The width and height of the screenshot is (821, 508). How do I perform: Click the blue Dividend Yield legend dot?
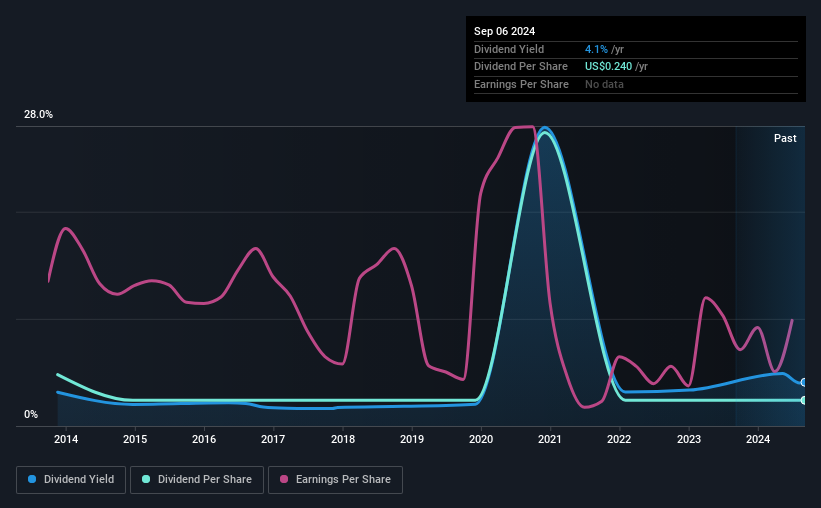pyautogui.click(x=32, y=479)
